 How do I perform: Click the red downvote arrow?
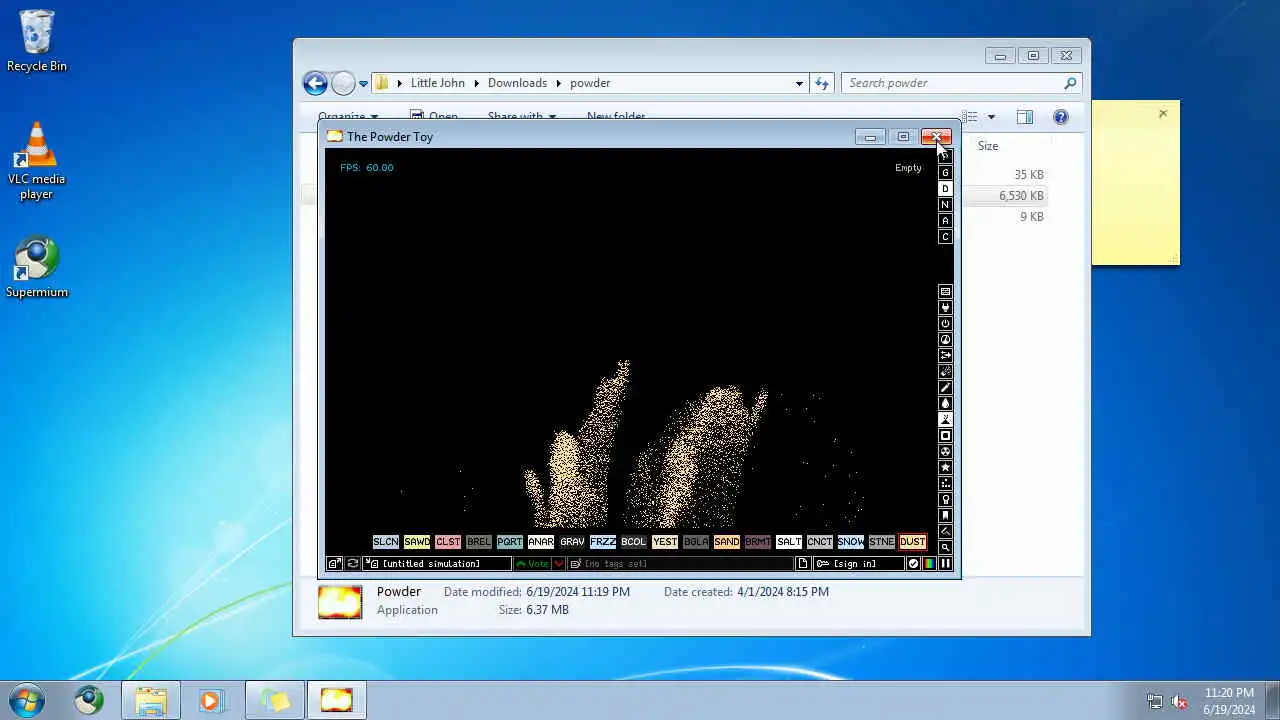click(558, 564)
